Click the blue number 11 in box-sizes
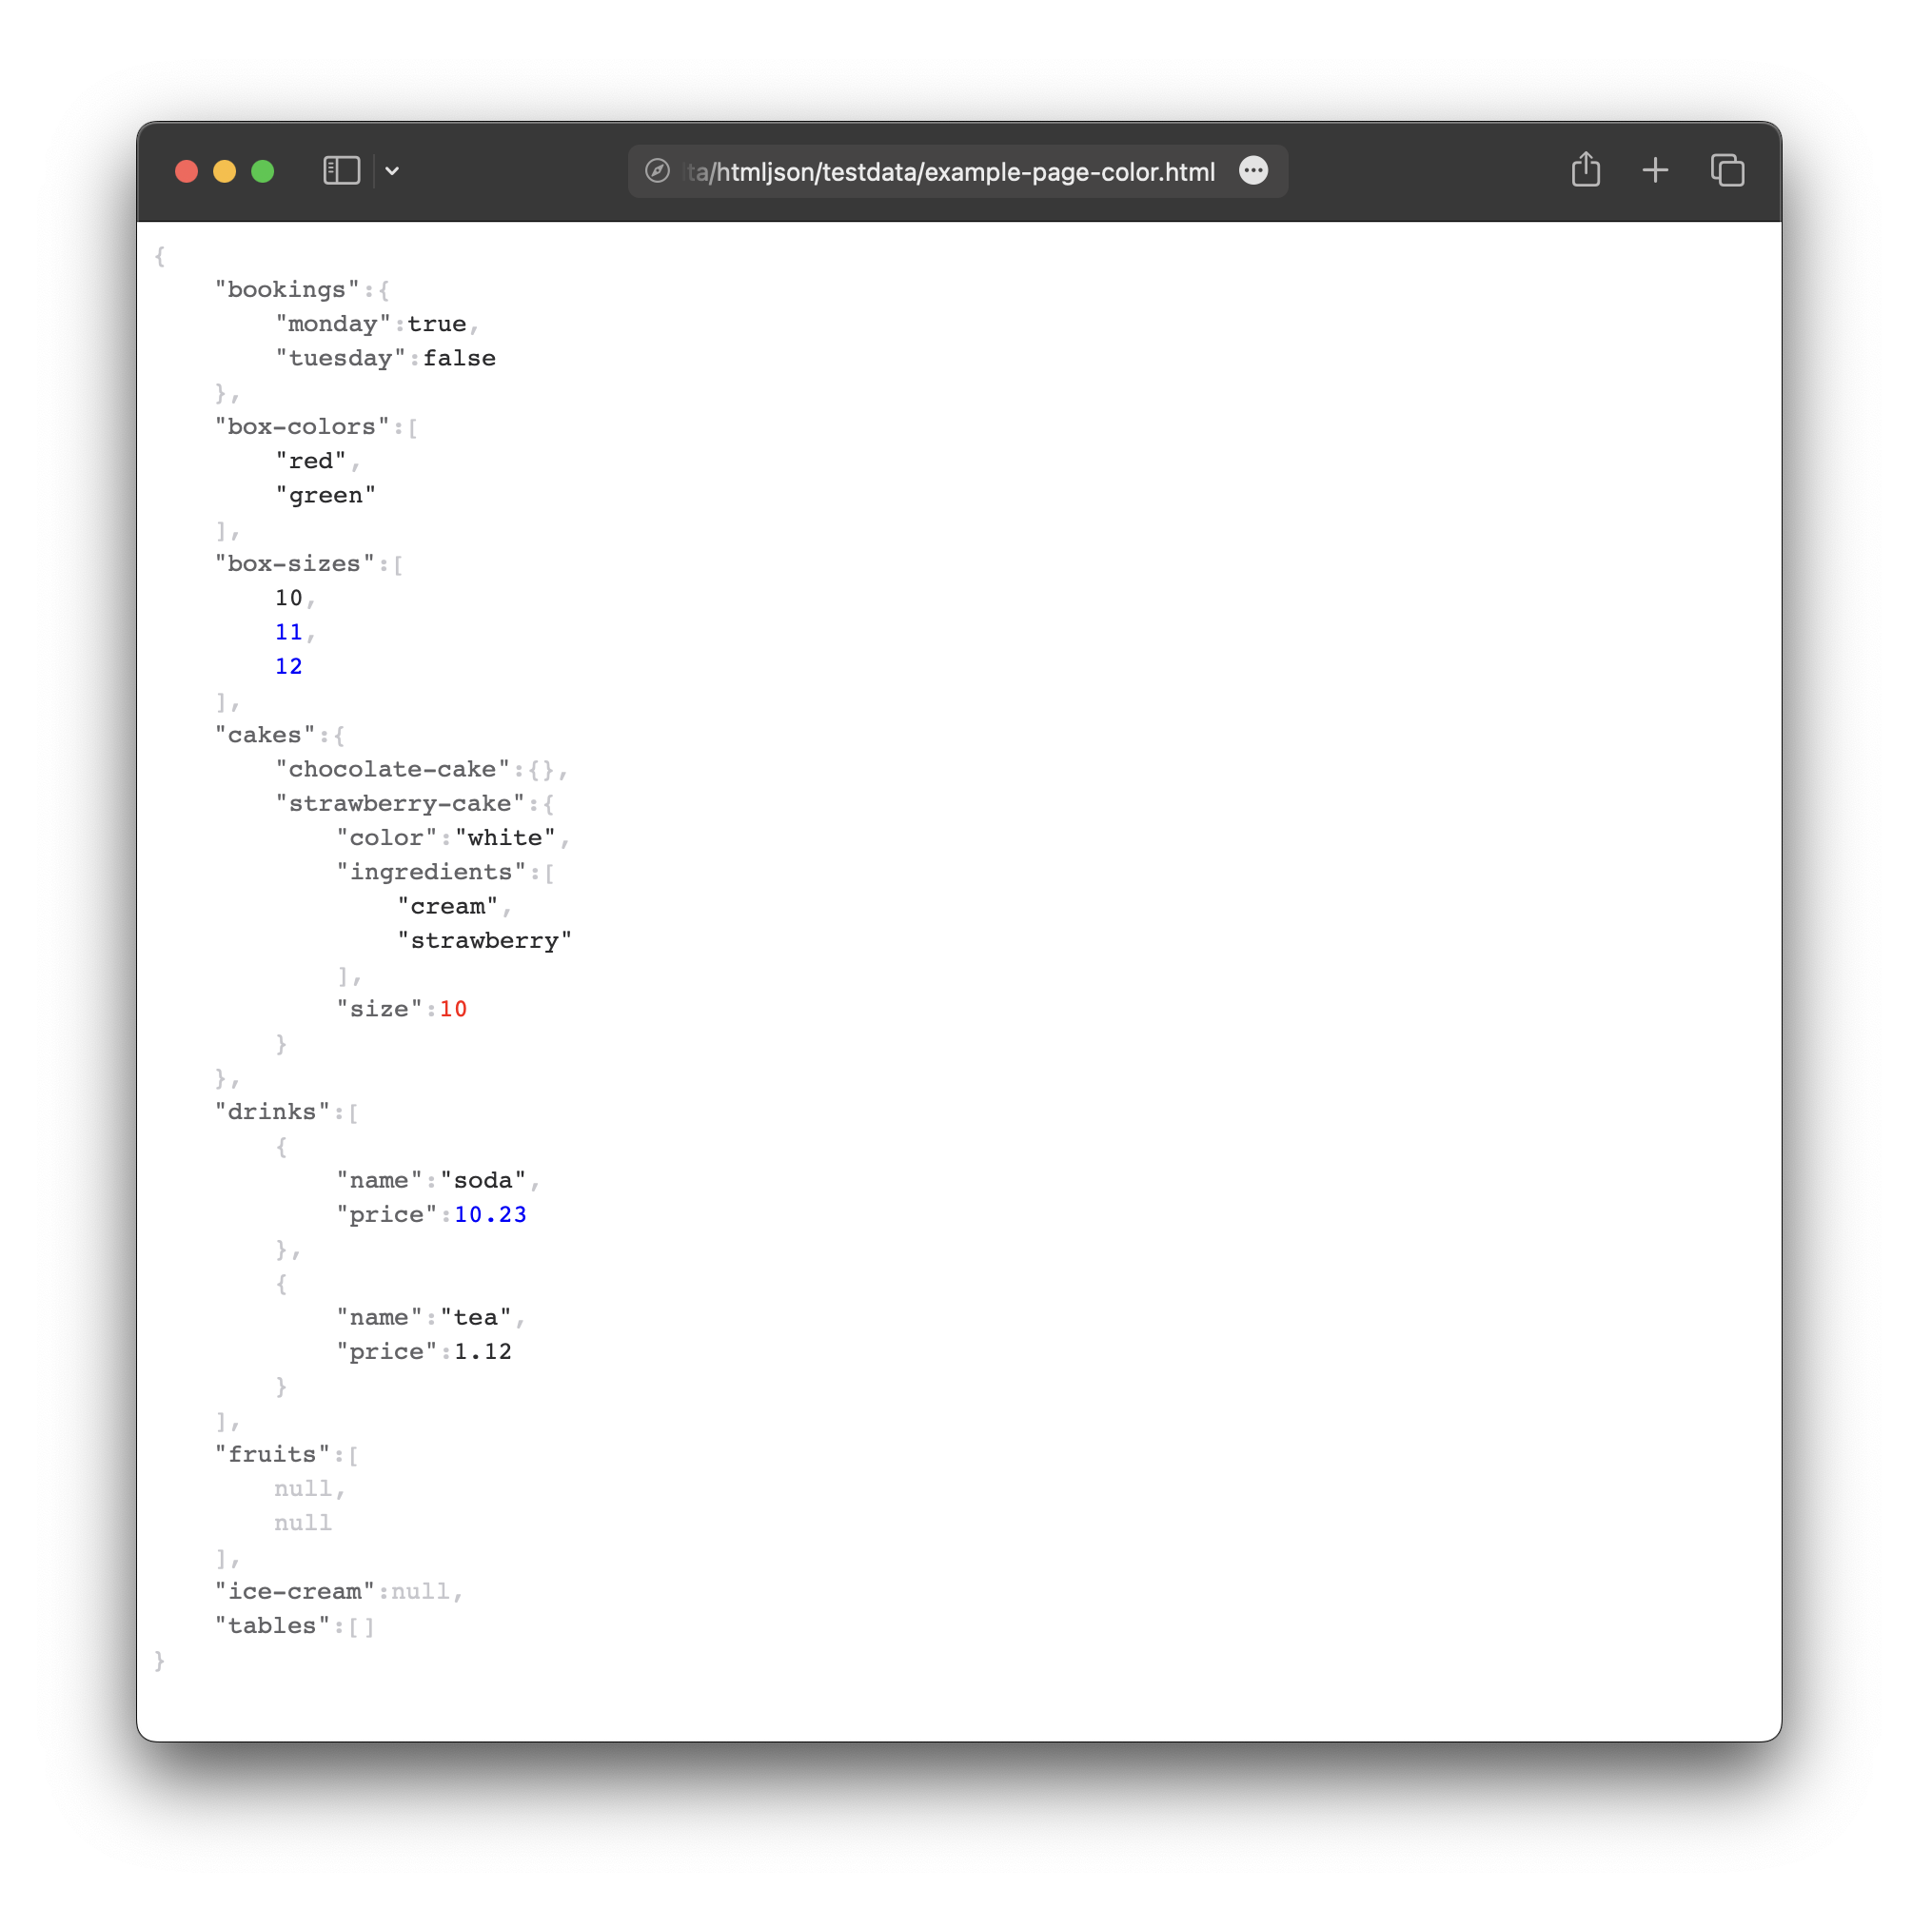 point(288,632)
